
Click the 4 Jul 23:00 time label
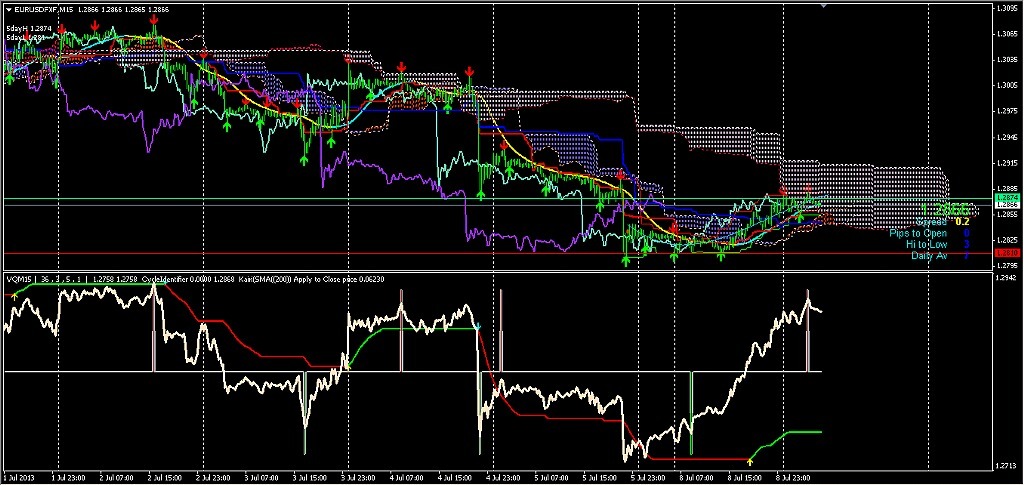coord(503,478)
